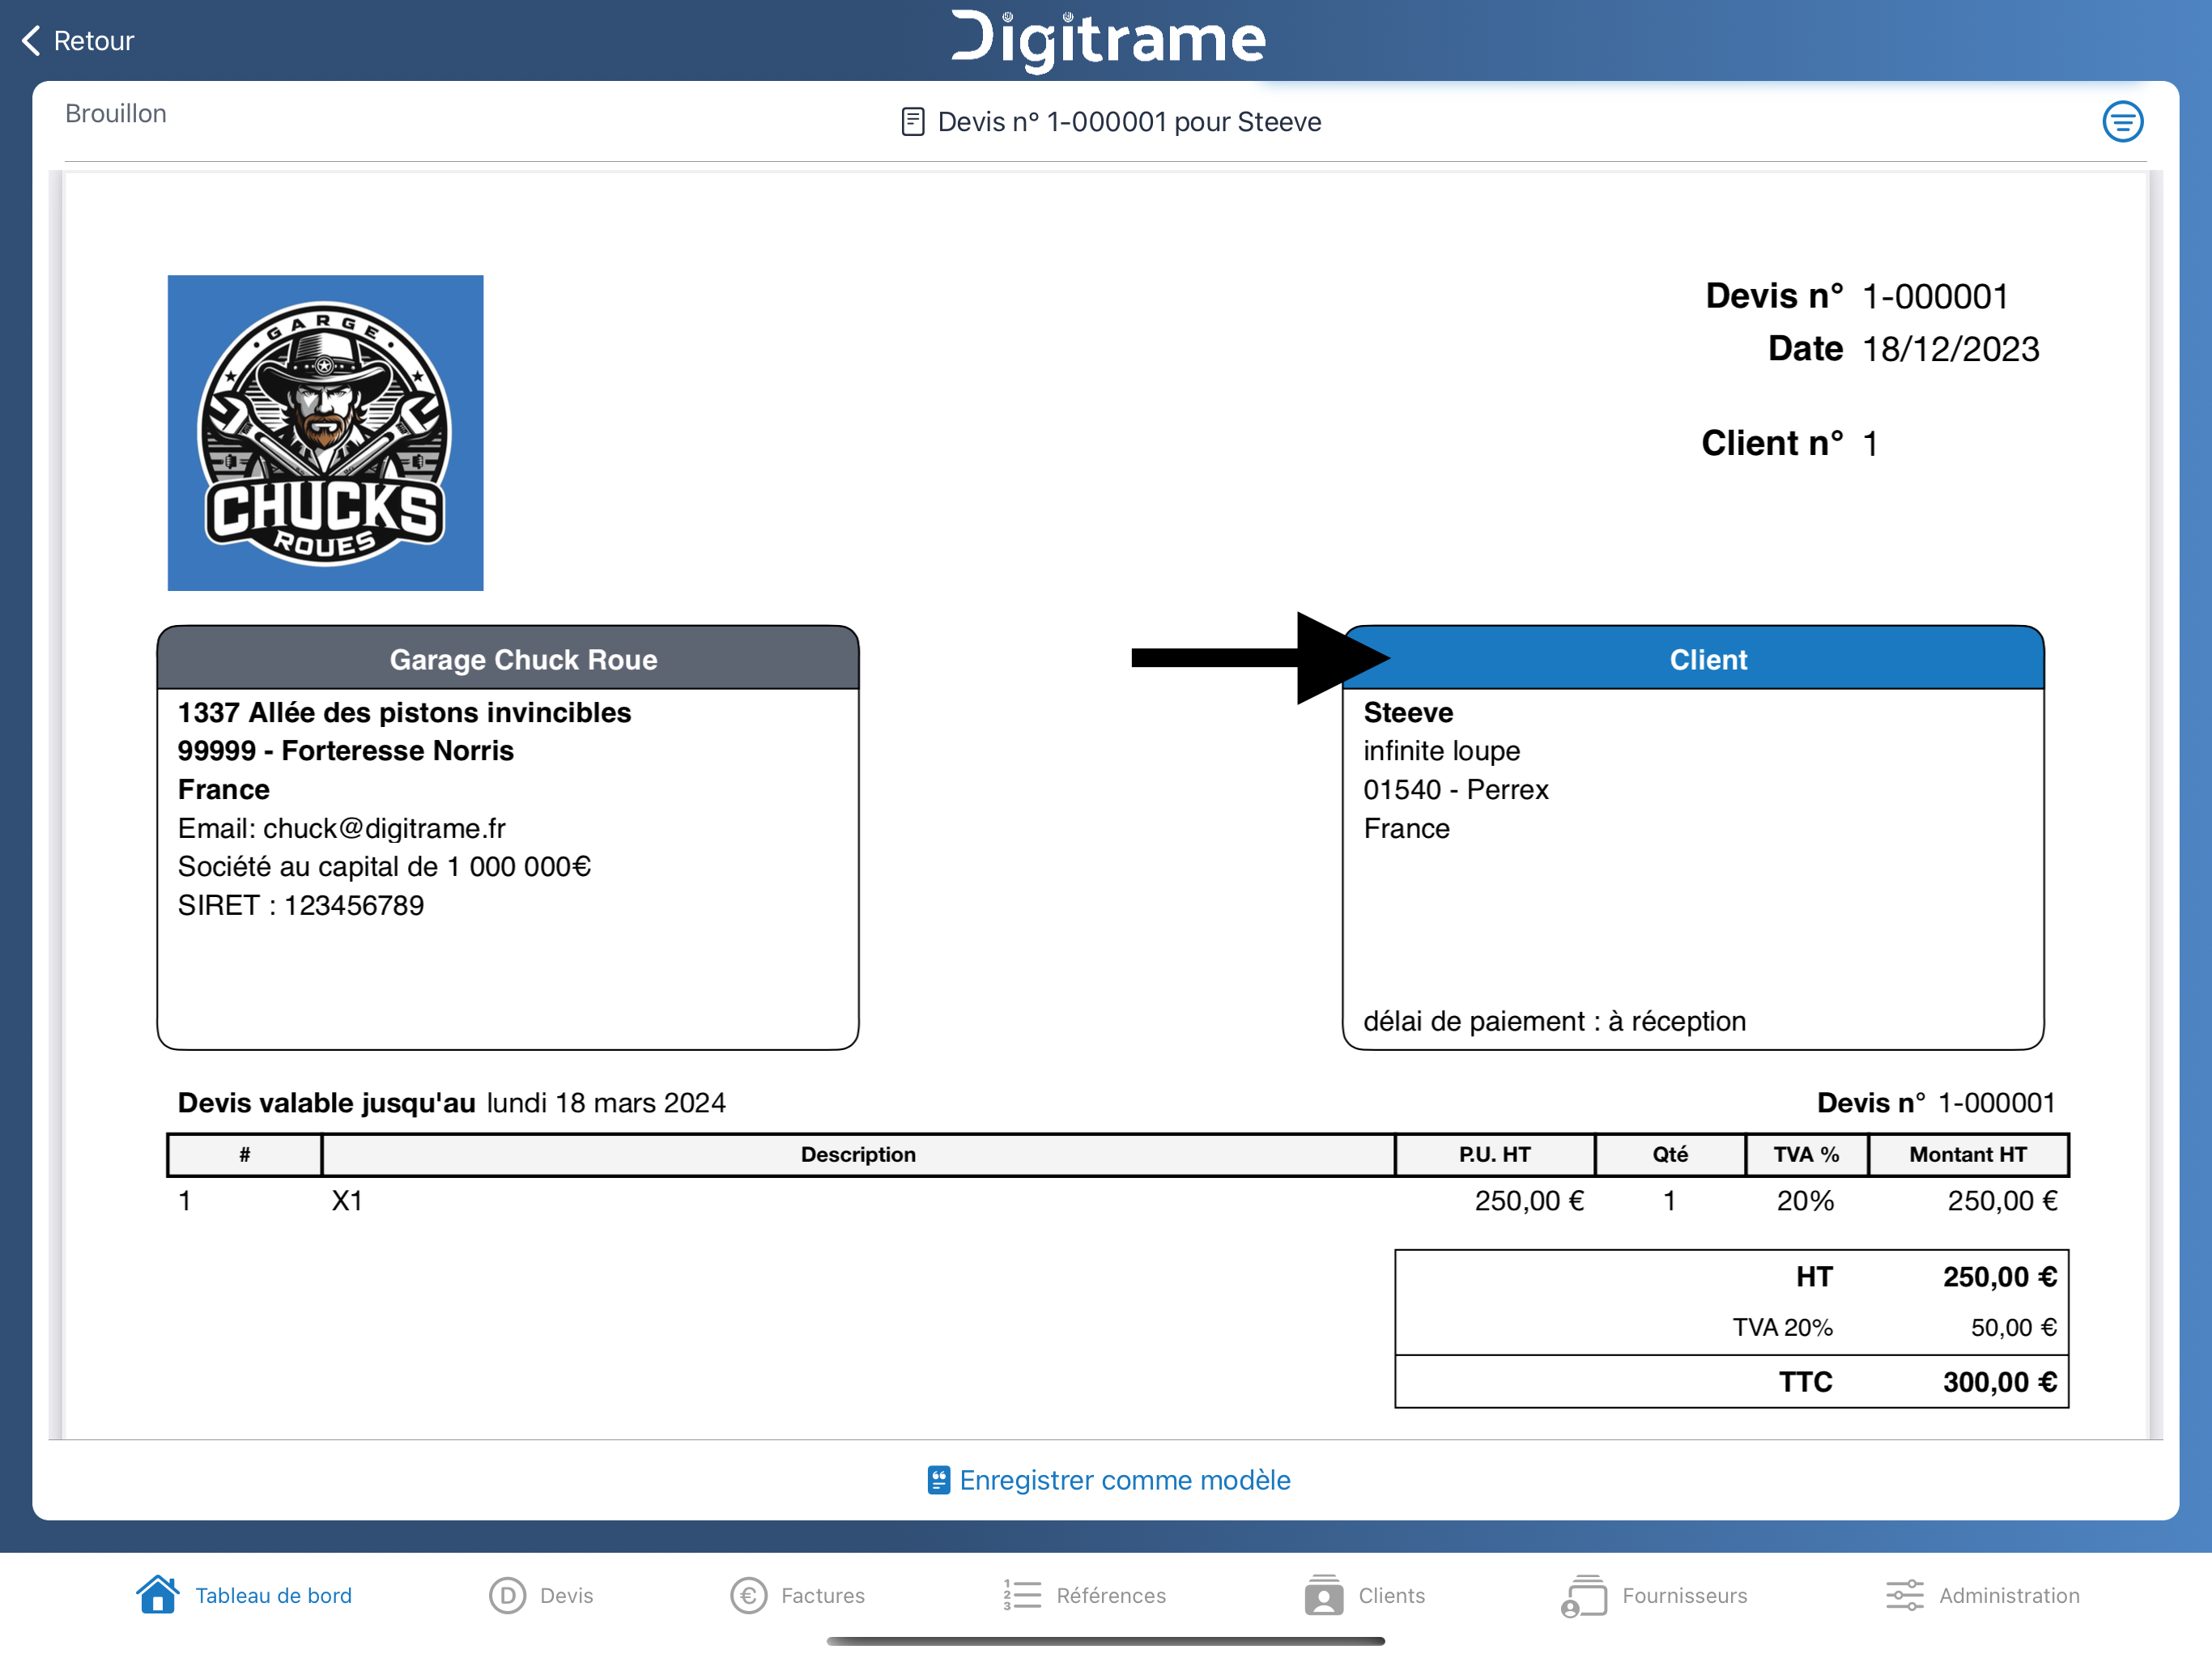Screen dimensions: 2212x1658
Task: Click the date 18/12/2023
Action: click(x=1950, y=349)
